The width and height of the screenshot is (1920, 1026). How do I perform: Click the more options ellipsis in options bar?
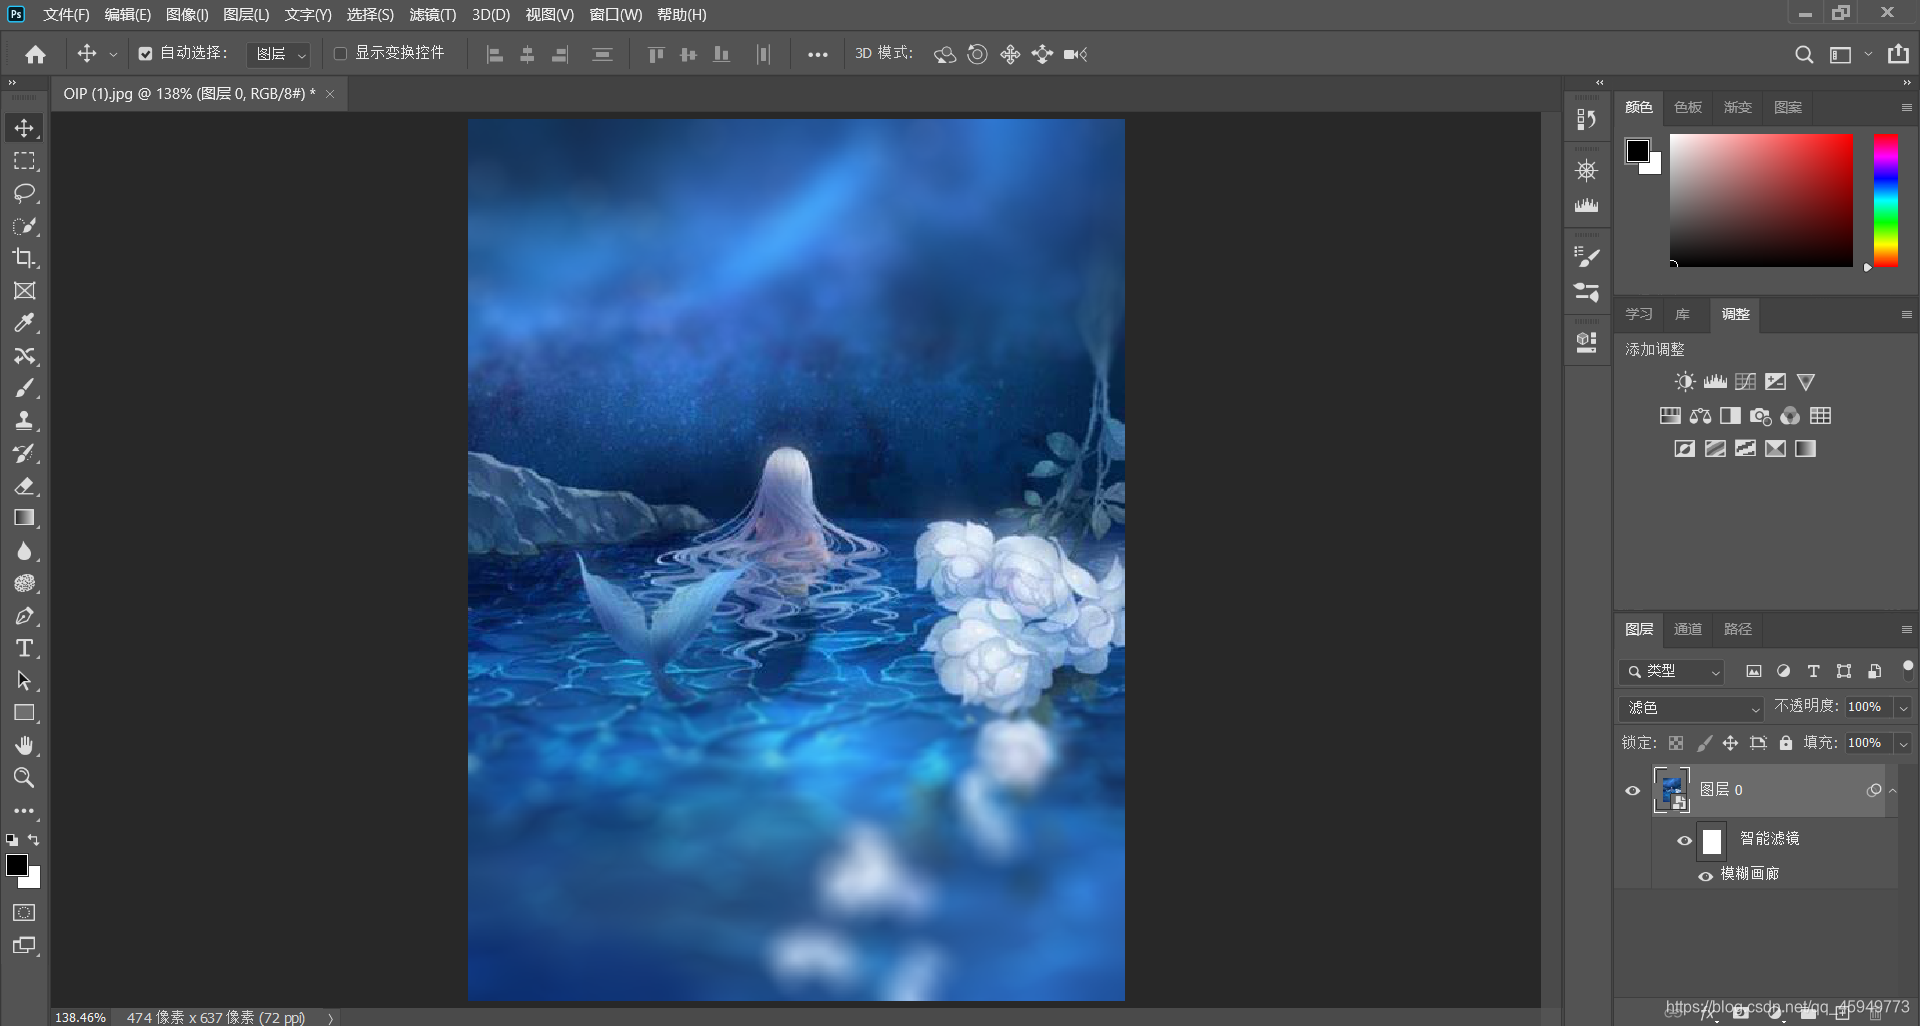click(817, 55)
